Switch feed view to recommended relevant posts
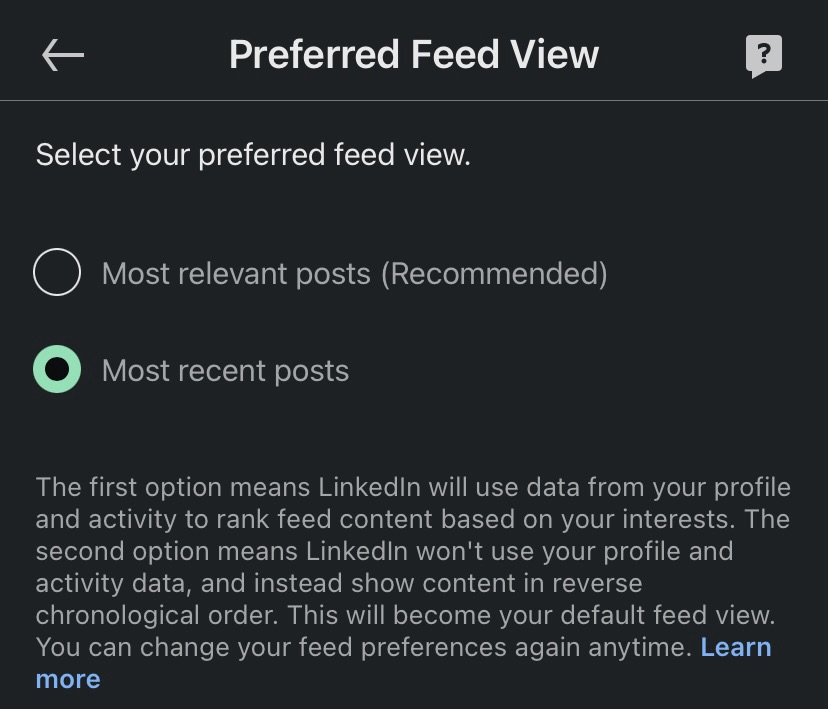The height and width of the screenshot is (709, 828). (x=57, y=273)
